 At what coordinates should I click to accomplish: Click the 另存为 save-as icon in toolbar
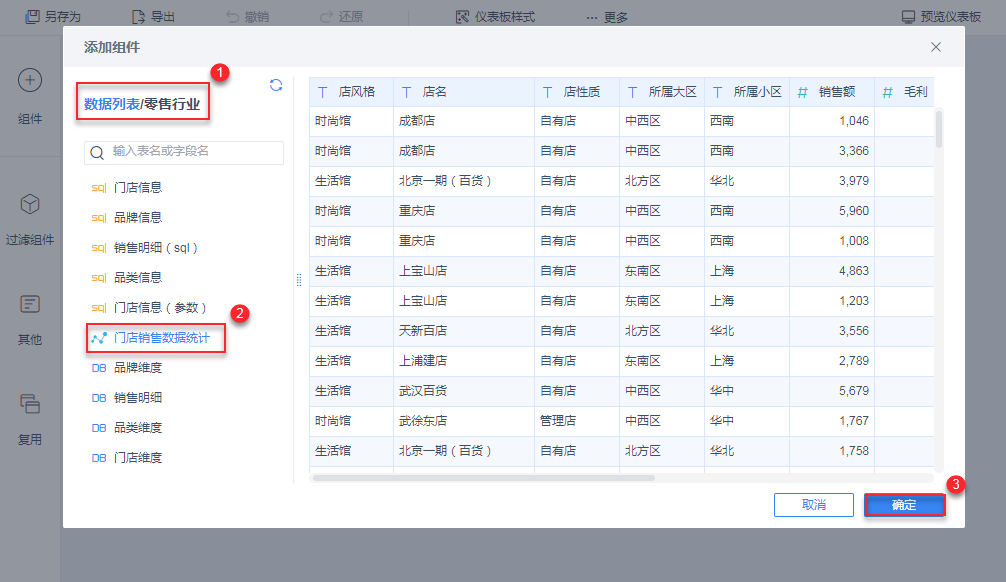click(32, 17)
